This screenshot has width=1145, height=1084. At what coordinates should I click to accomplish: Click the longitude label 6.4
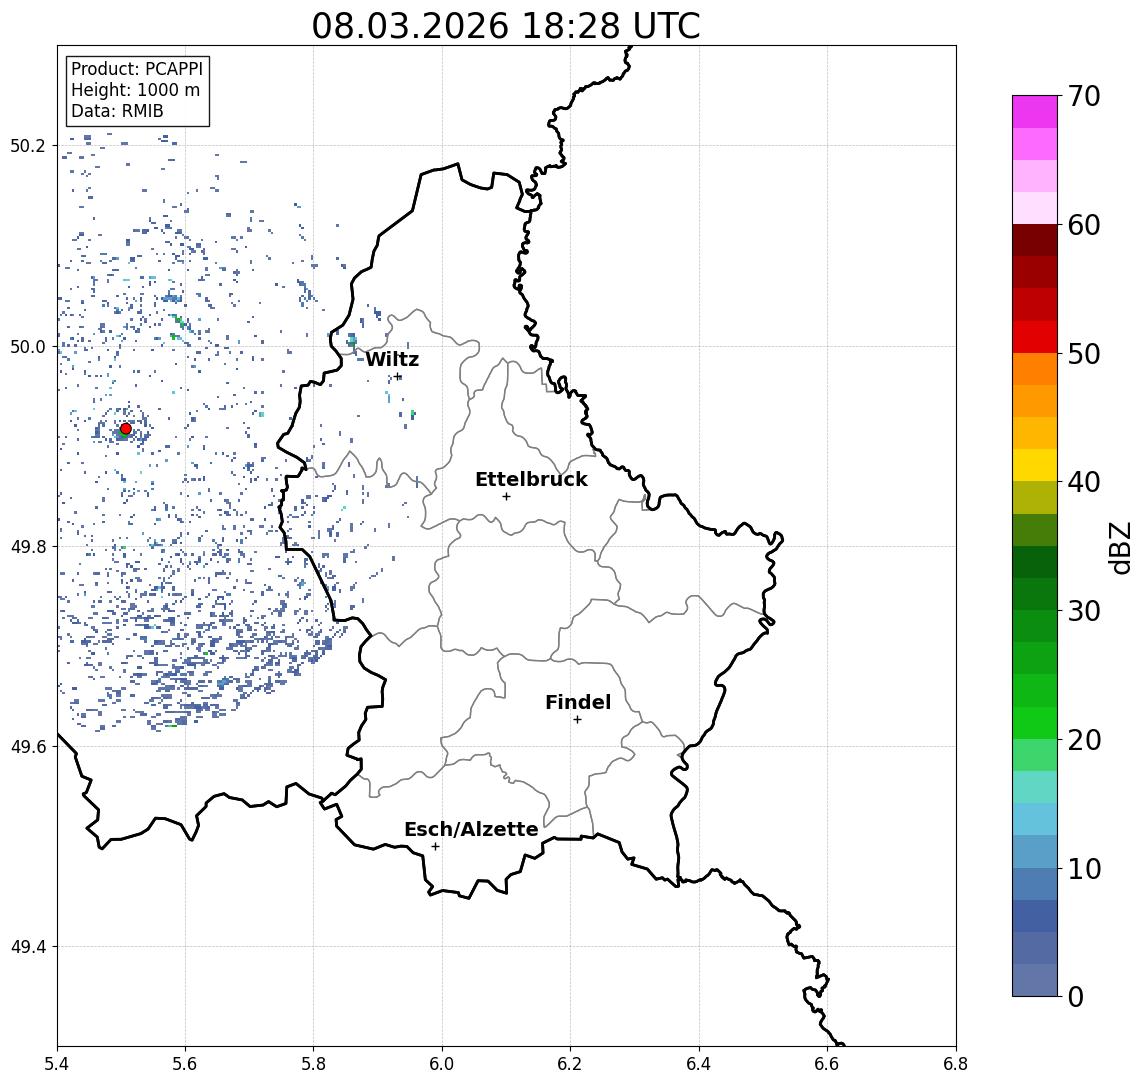699,1064
